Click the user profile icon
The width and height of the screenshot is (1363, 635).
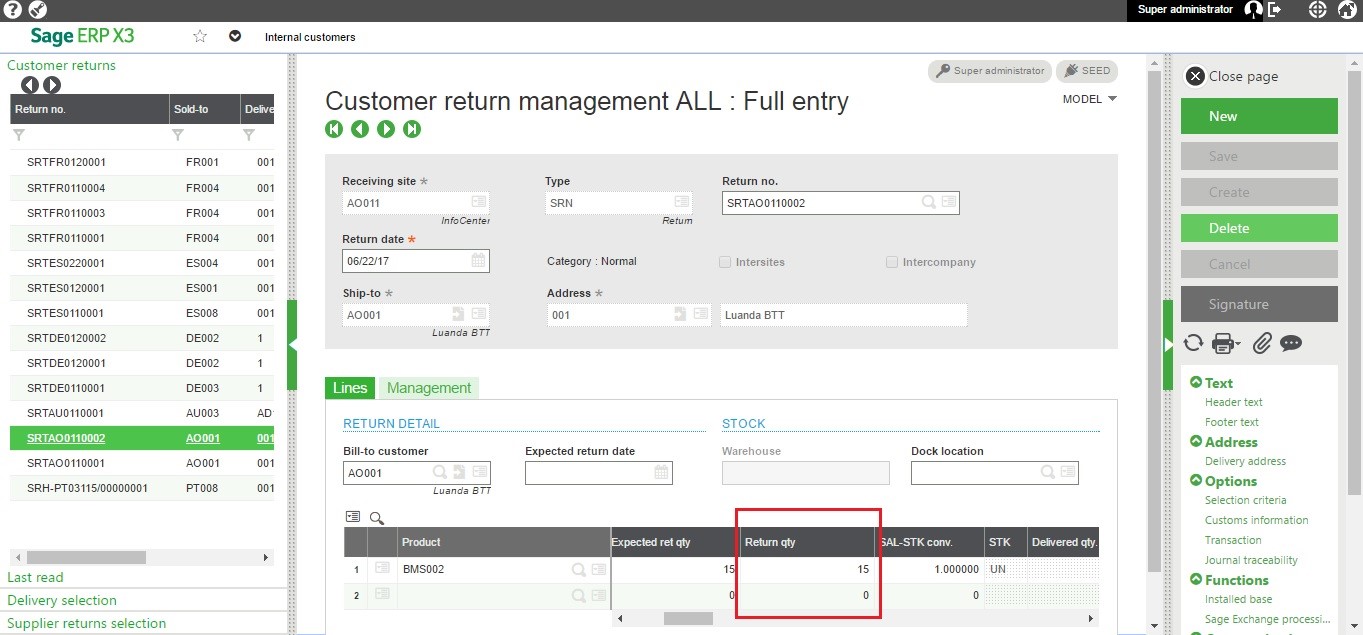tap(1253, 10)
